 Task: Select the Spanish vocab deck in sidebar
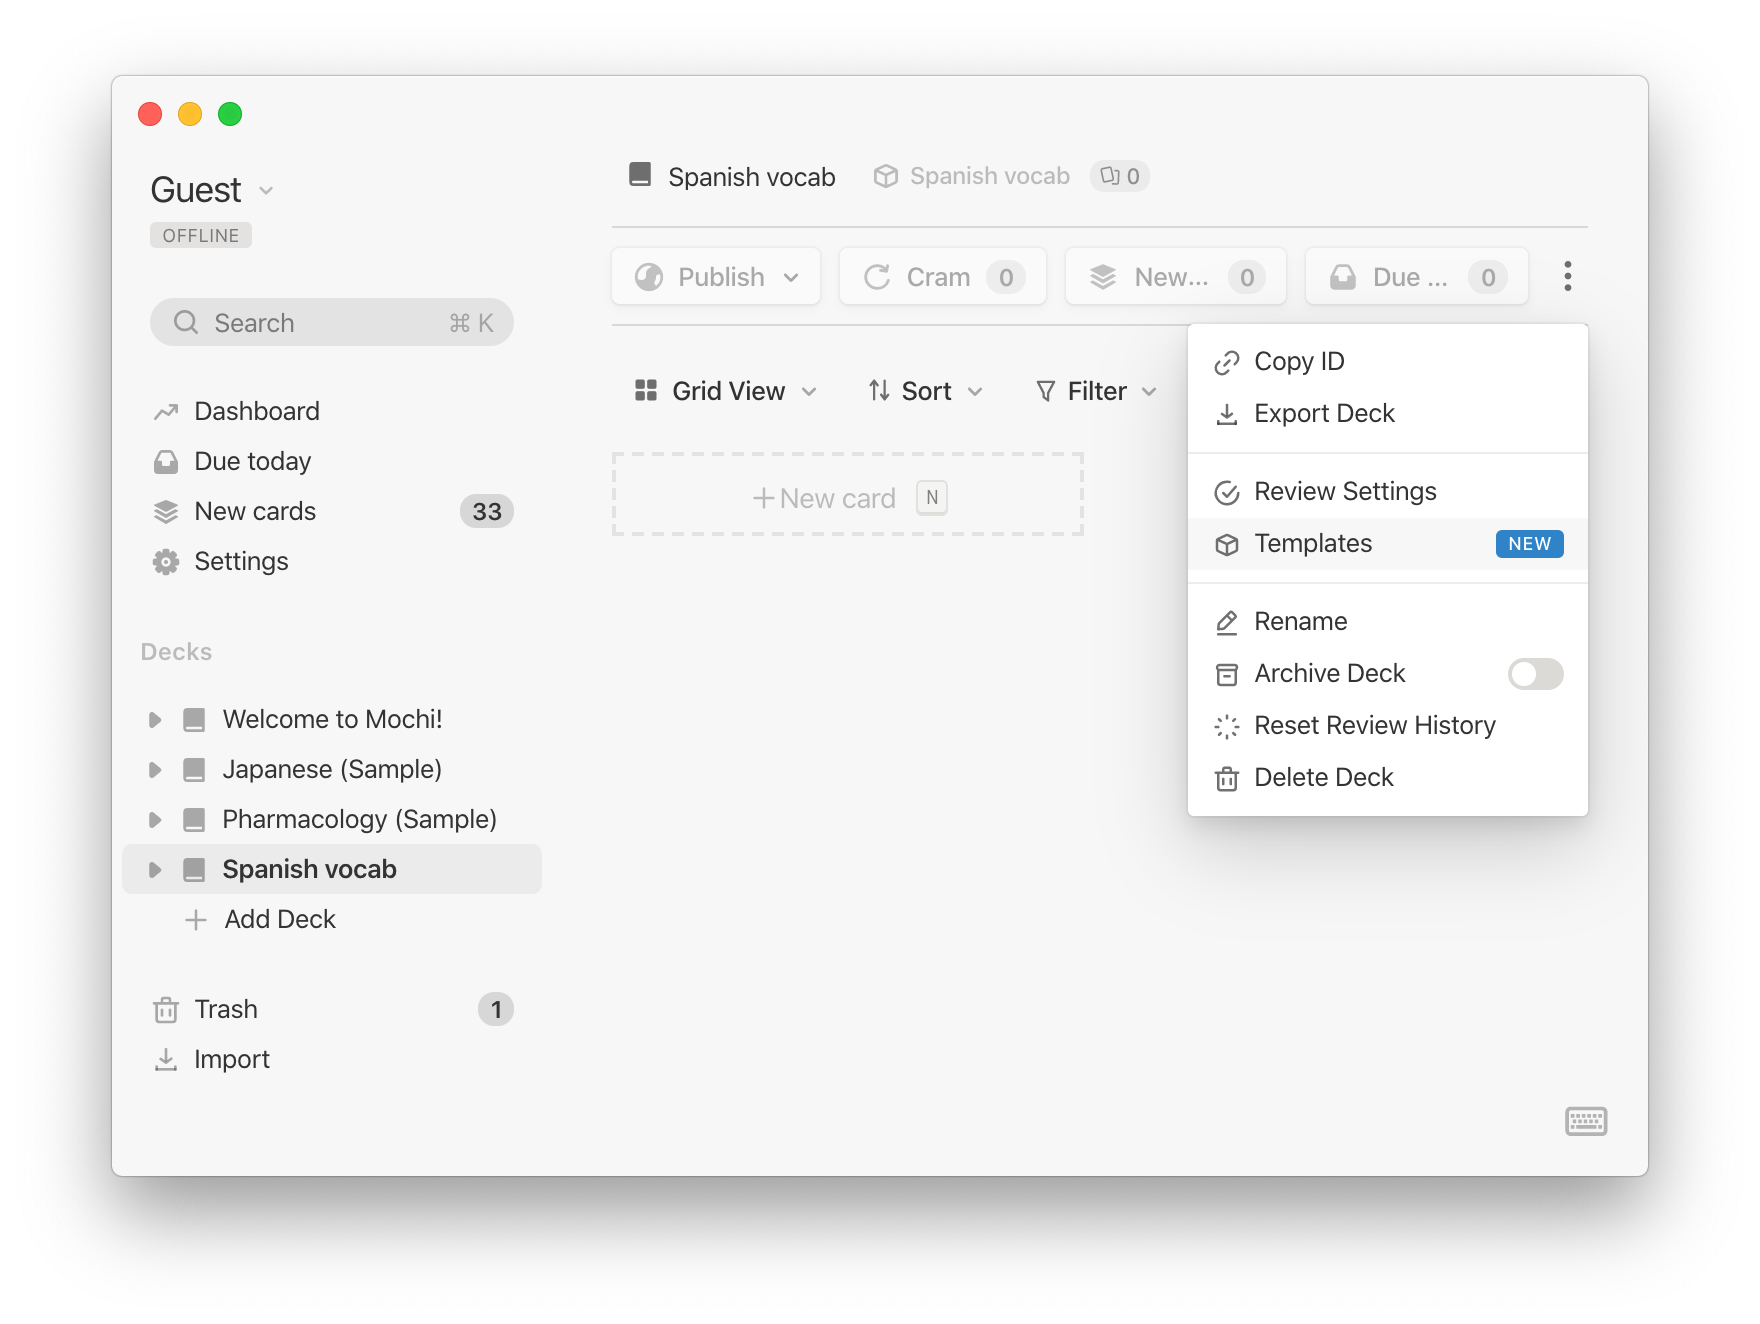pyautogui.click(x=332, y=869)
